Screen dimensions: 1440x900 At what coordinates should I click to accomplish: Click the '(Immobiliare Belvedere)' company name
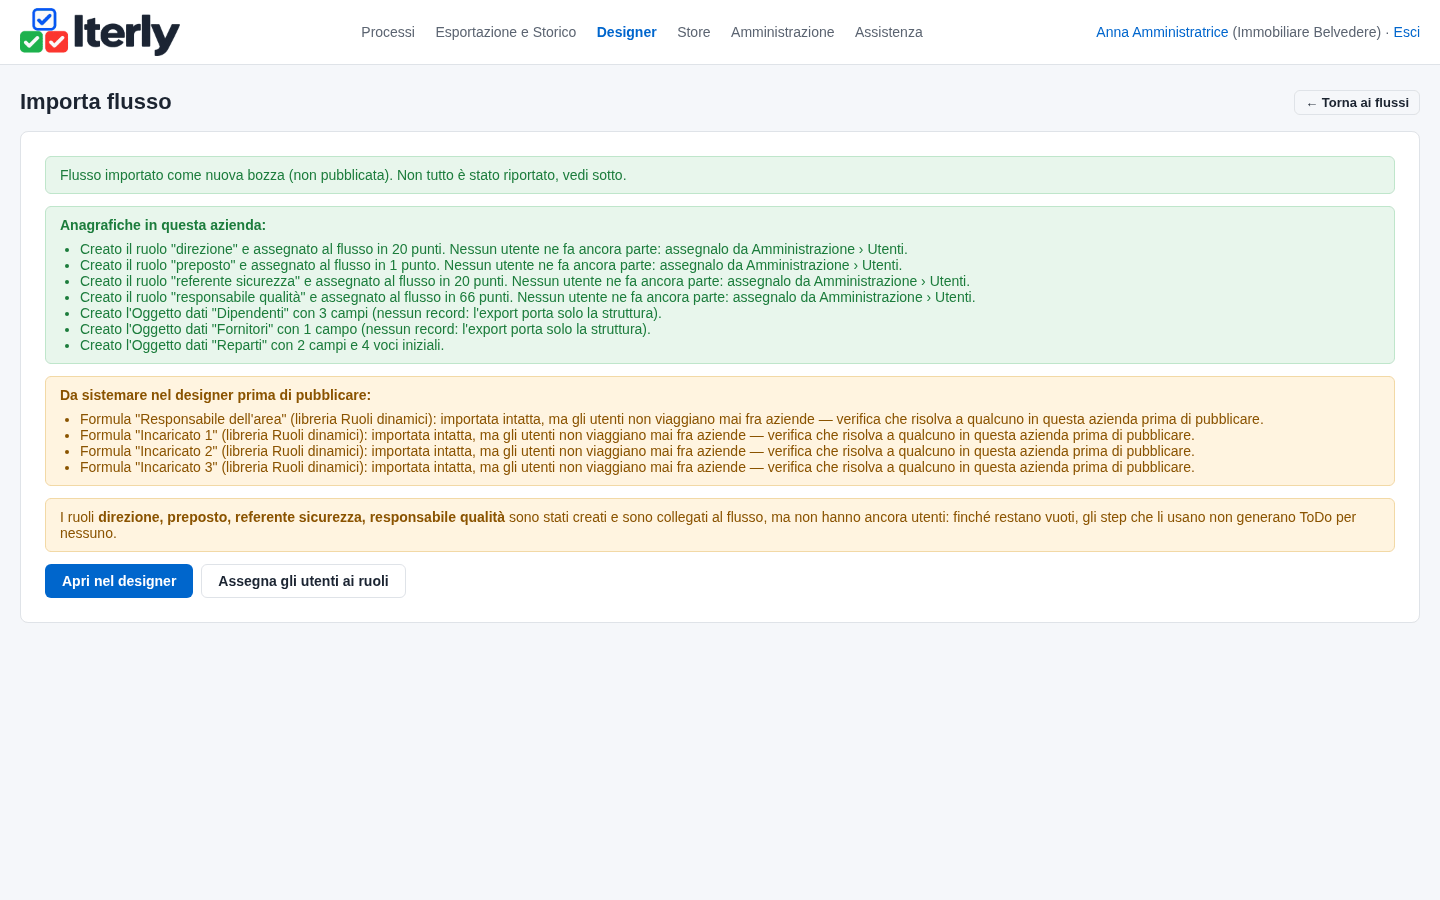pyautogui.click(x=1307, y=32)
